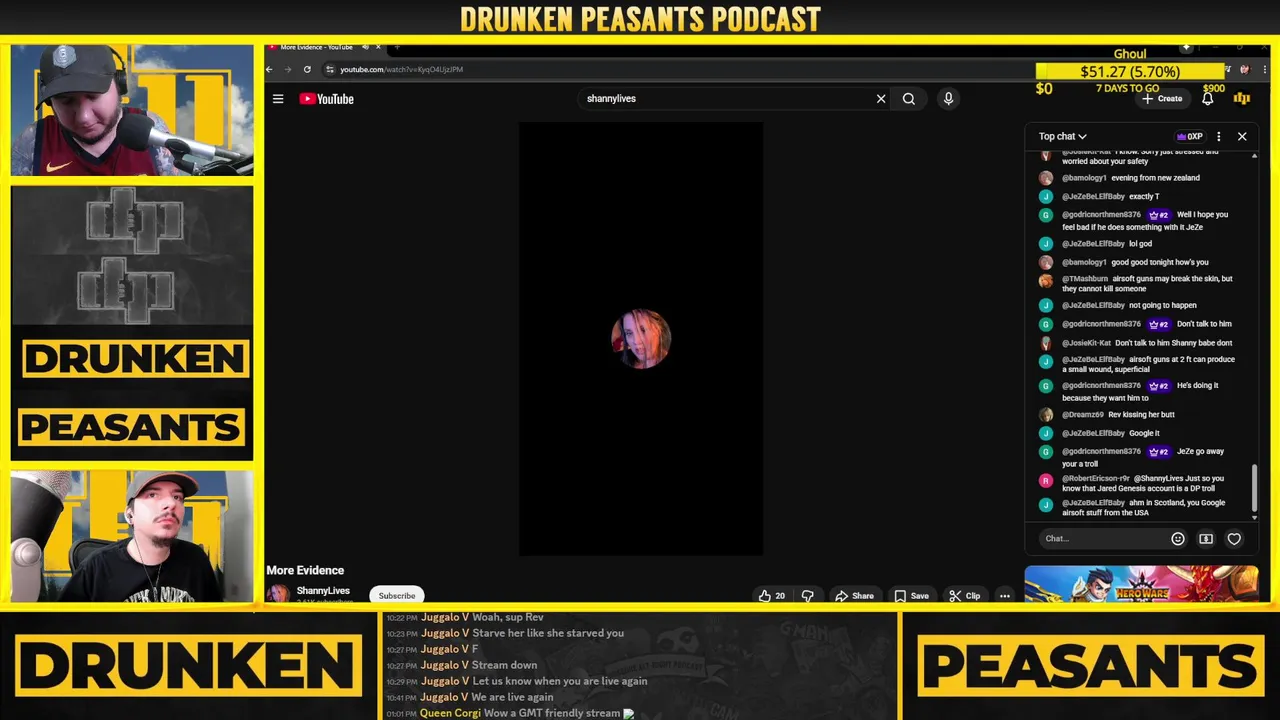The width and height of the screenshot is (1280, 720).
Task: Open the chat emoji picker
Action: tap(1178, 539)
